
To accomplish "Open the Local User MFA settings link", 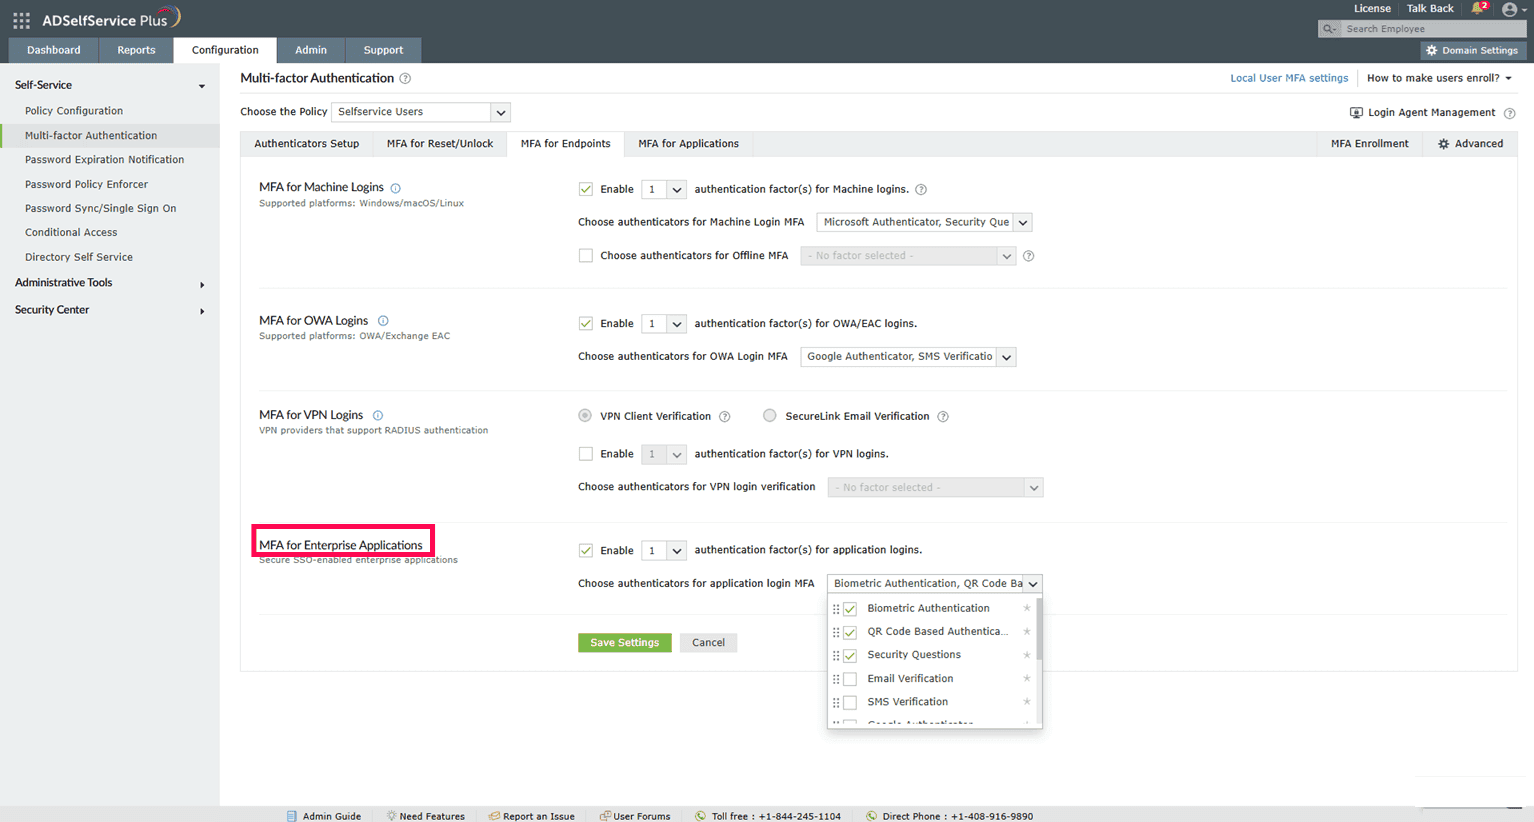I will click(x=1289, y=77).
